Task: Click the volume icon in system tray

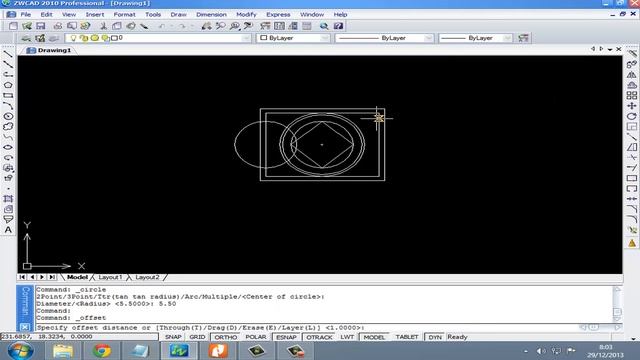Action: point(540,351)
